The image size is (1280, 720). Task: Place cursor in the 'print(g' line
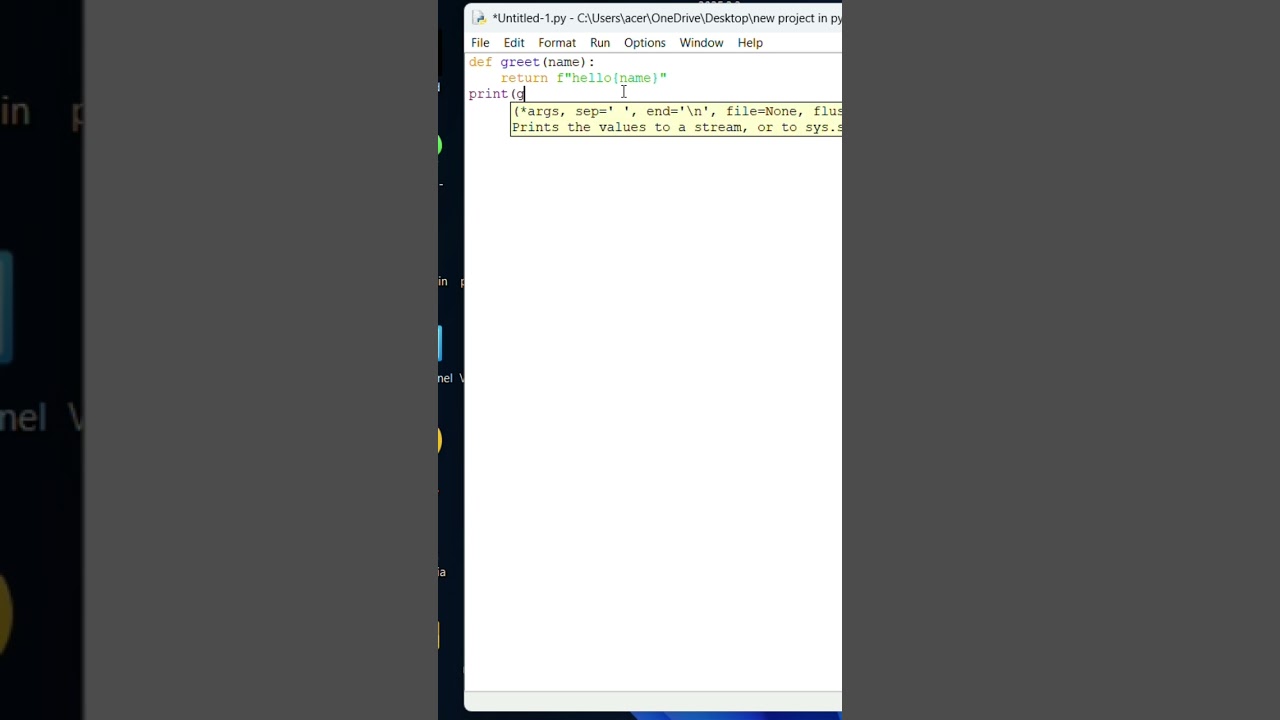(x=497, y=94)
